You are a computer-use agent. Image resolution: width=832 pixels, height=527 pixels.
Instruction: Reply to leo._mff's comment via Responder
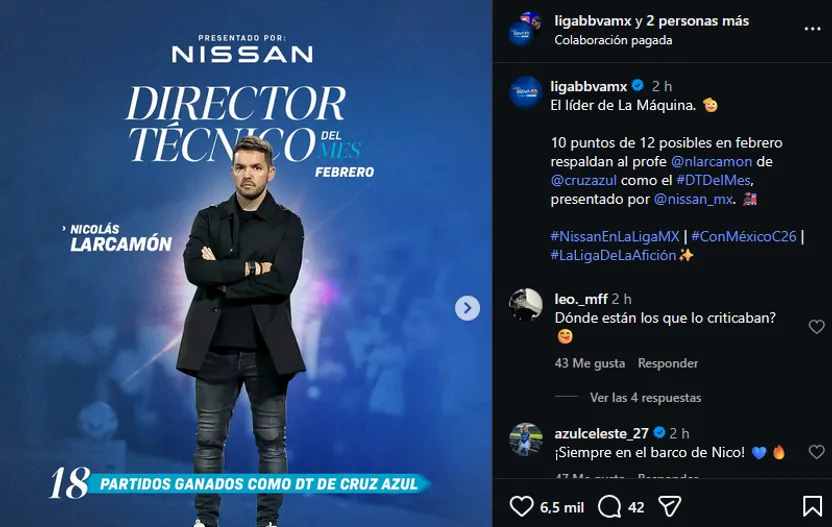(668, 364)
